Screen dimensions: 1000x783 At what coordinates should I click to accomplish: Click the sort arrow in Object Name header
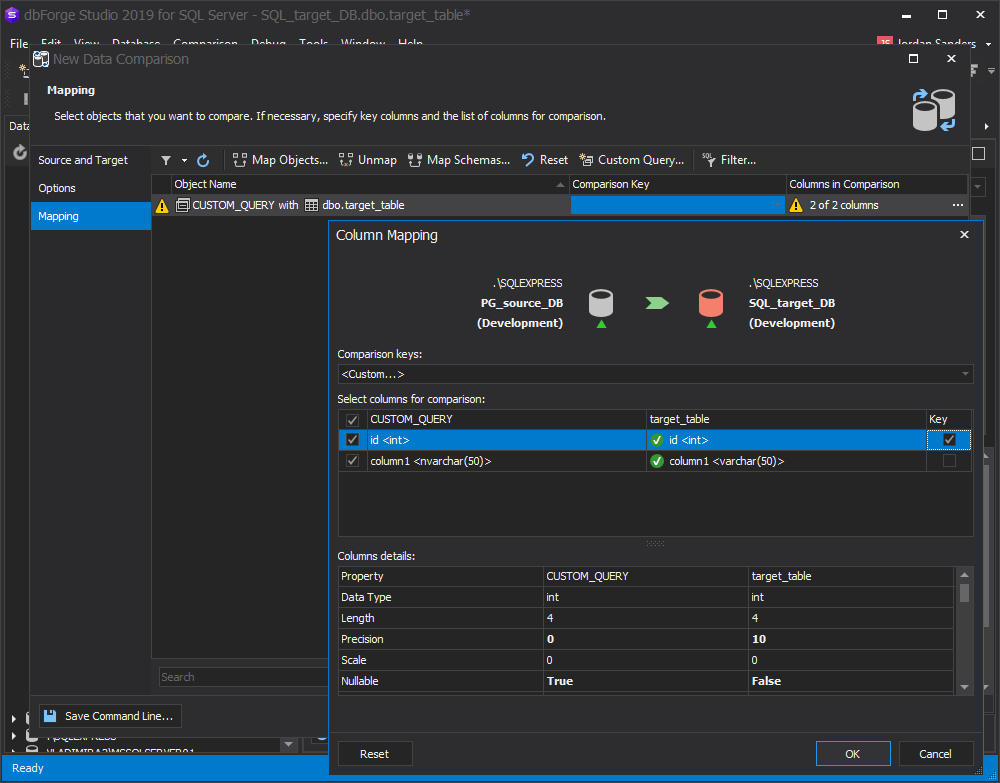pyautogui.click(x=561, y=185)
